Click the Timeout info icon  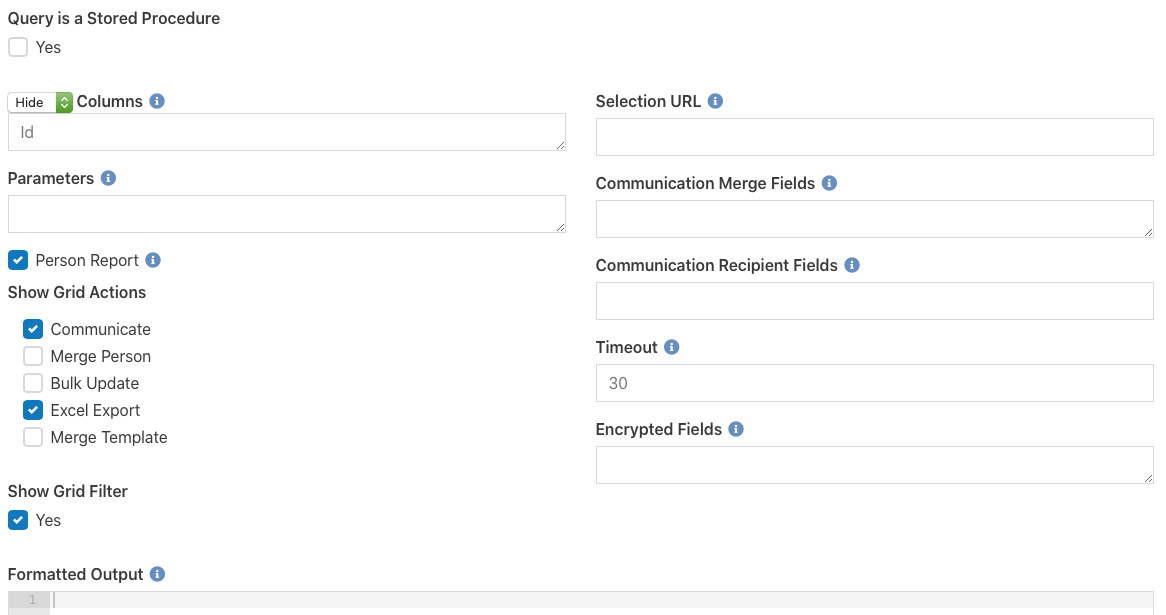pos(671,347)
